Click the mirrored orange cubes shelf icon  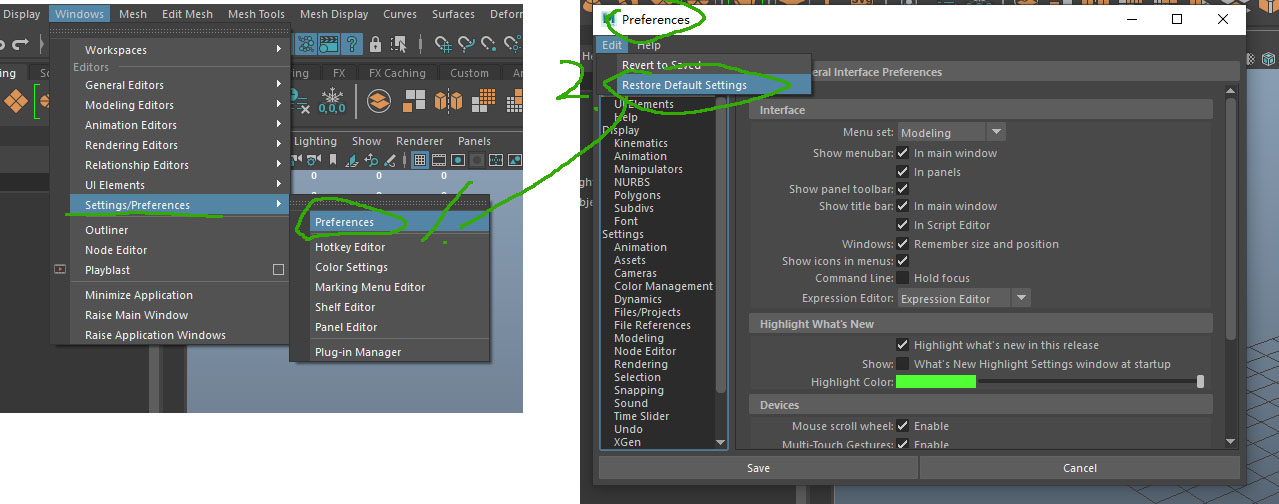tap(448, 100)
